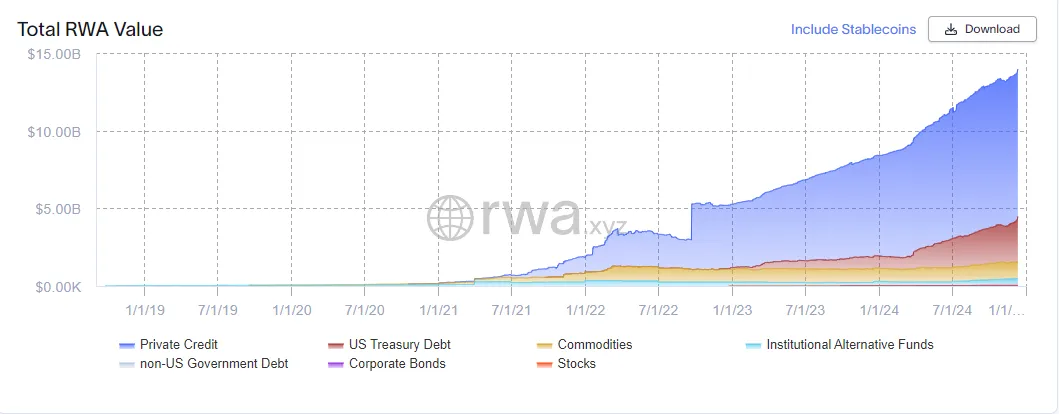1059x414 pixels.
Task: Hide Institutional Alternative Funds series label
Action: tap(850, 345)
